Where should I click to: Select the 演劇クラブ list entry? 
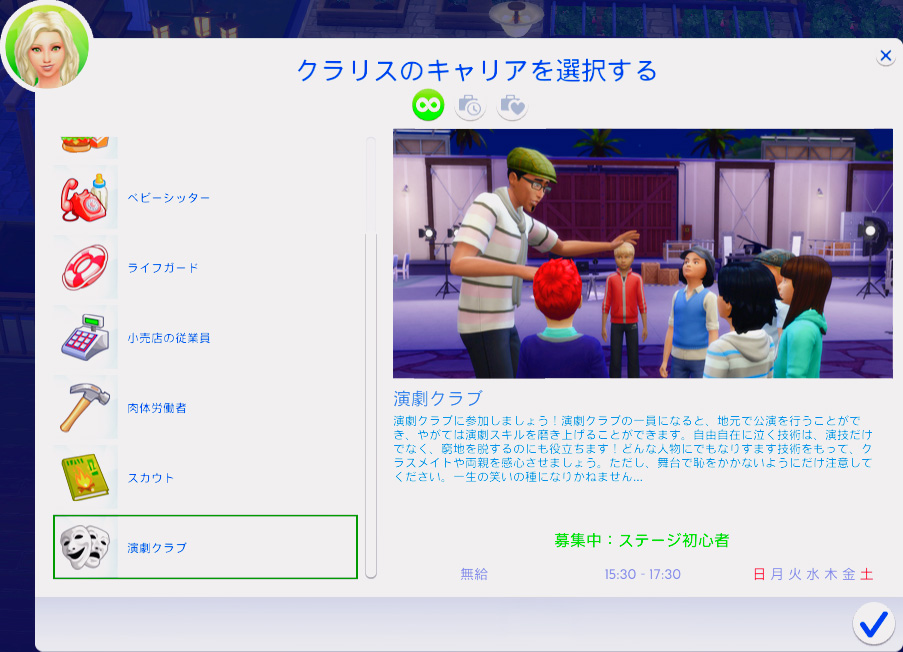pyautogui.click(x=157, y=548)
